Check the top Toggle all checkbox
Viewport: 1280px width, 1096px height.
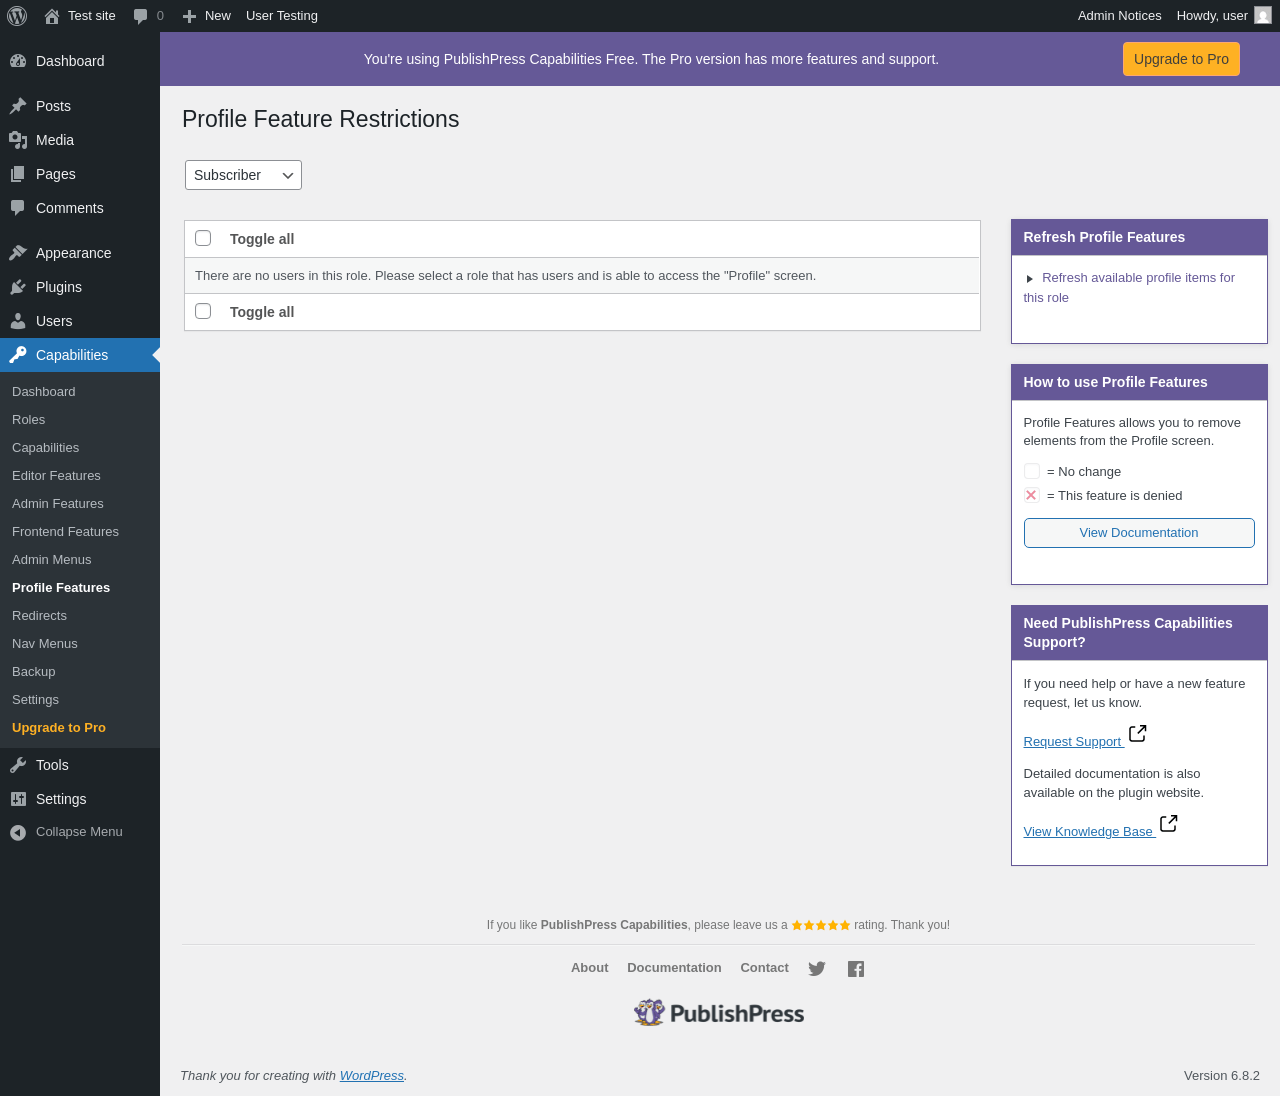click(x=203, y=238)
